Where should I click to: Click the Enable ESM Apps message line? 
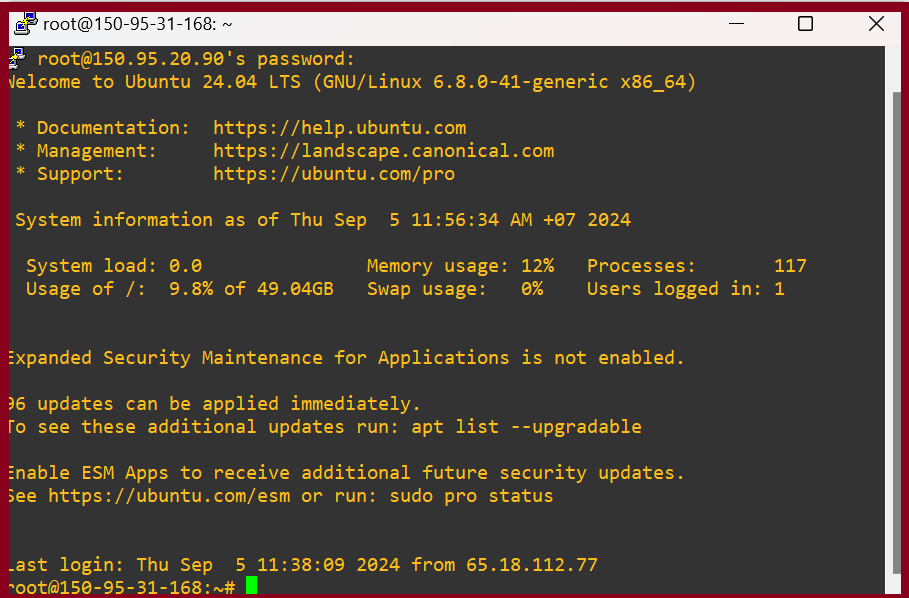pyautogui.click(x=347, y=473)
